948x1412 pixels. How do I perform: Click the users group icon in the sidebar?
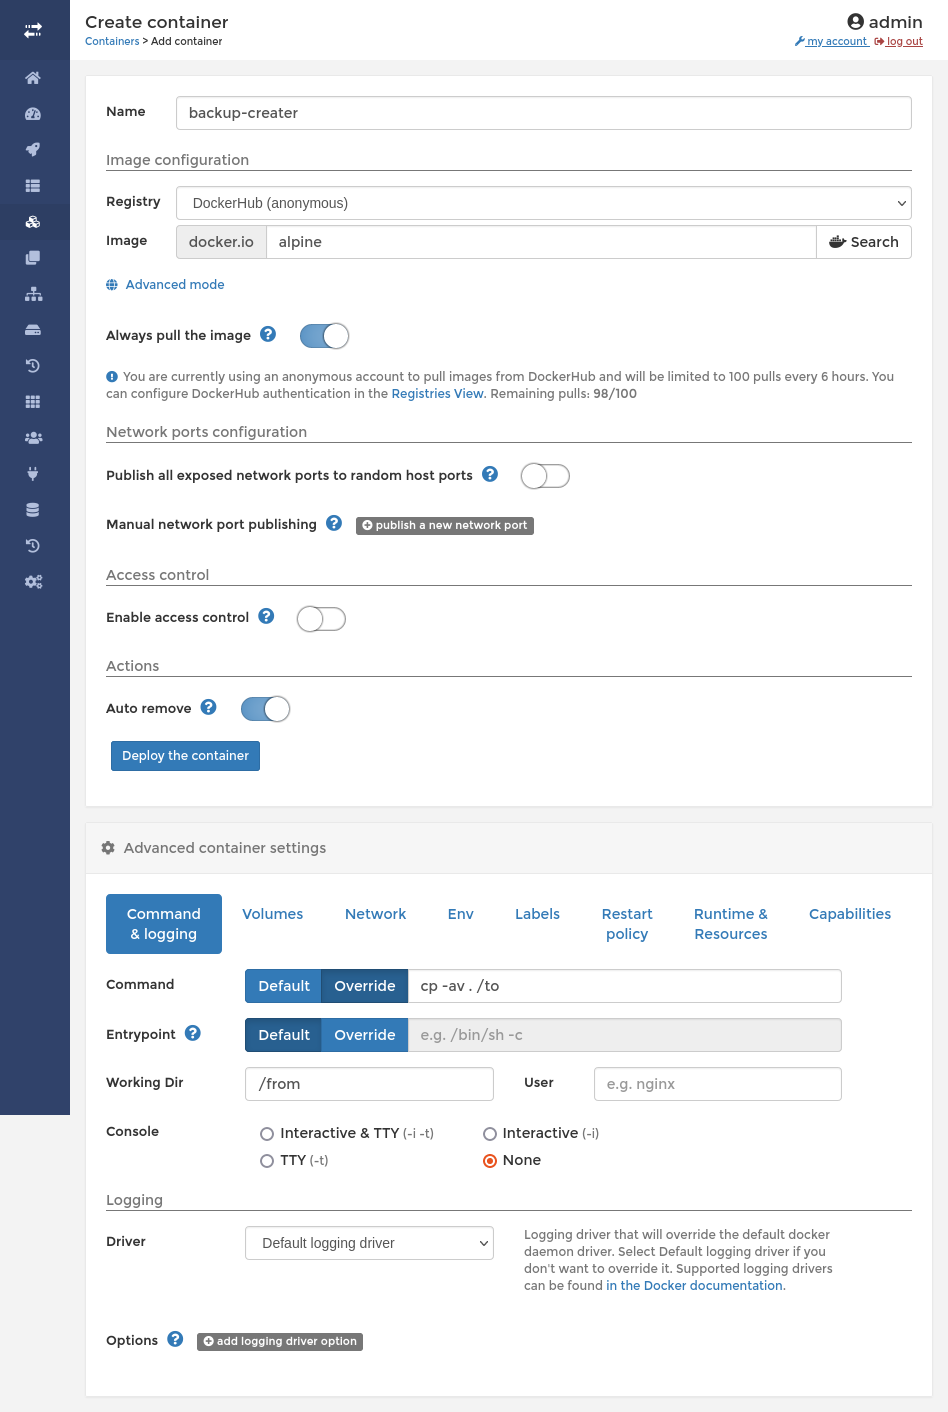coord(33,438)
